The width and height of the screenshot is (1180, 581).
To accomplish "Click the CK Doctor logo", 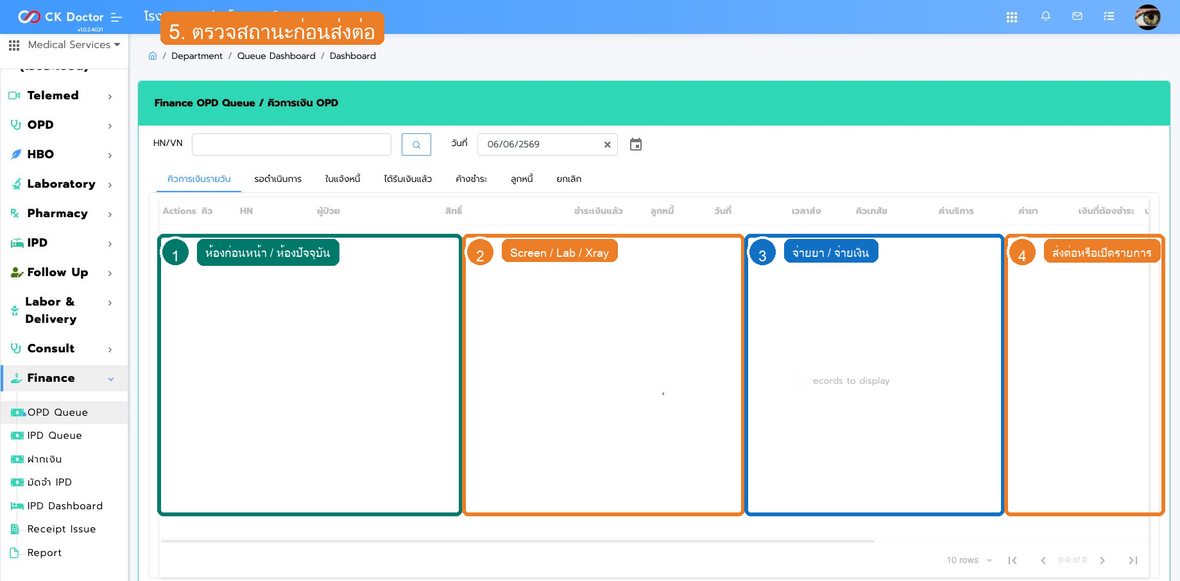I will 61,17.
